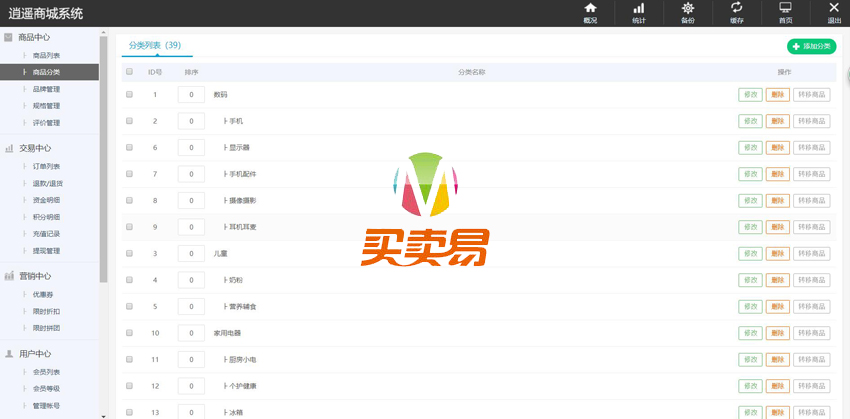Click 删除 button for 显示器 row

point(777,147)
